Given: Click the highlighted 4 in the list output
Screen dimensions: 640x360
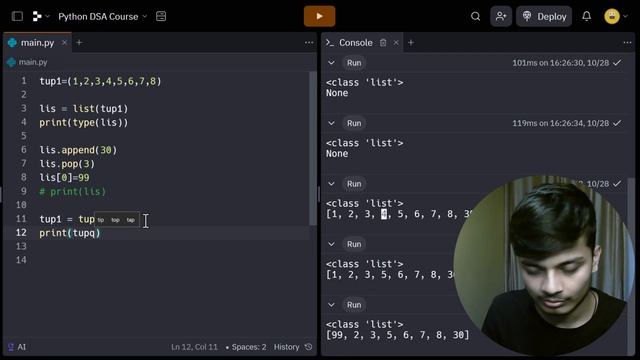Looking at the screenshot, I should [x=384, y=214].
